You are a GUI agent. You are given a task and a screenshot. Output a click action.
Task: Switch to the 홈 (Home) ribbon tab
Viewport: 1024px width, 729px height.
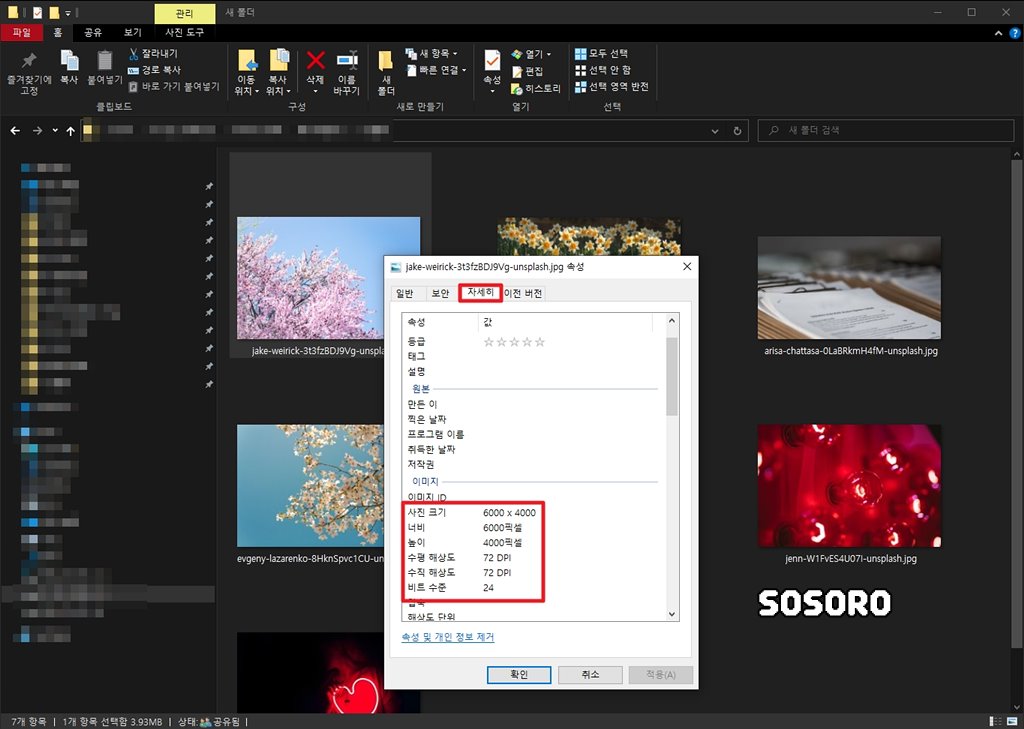pyautogui.click(x=58, y=32)
